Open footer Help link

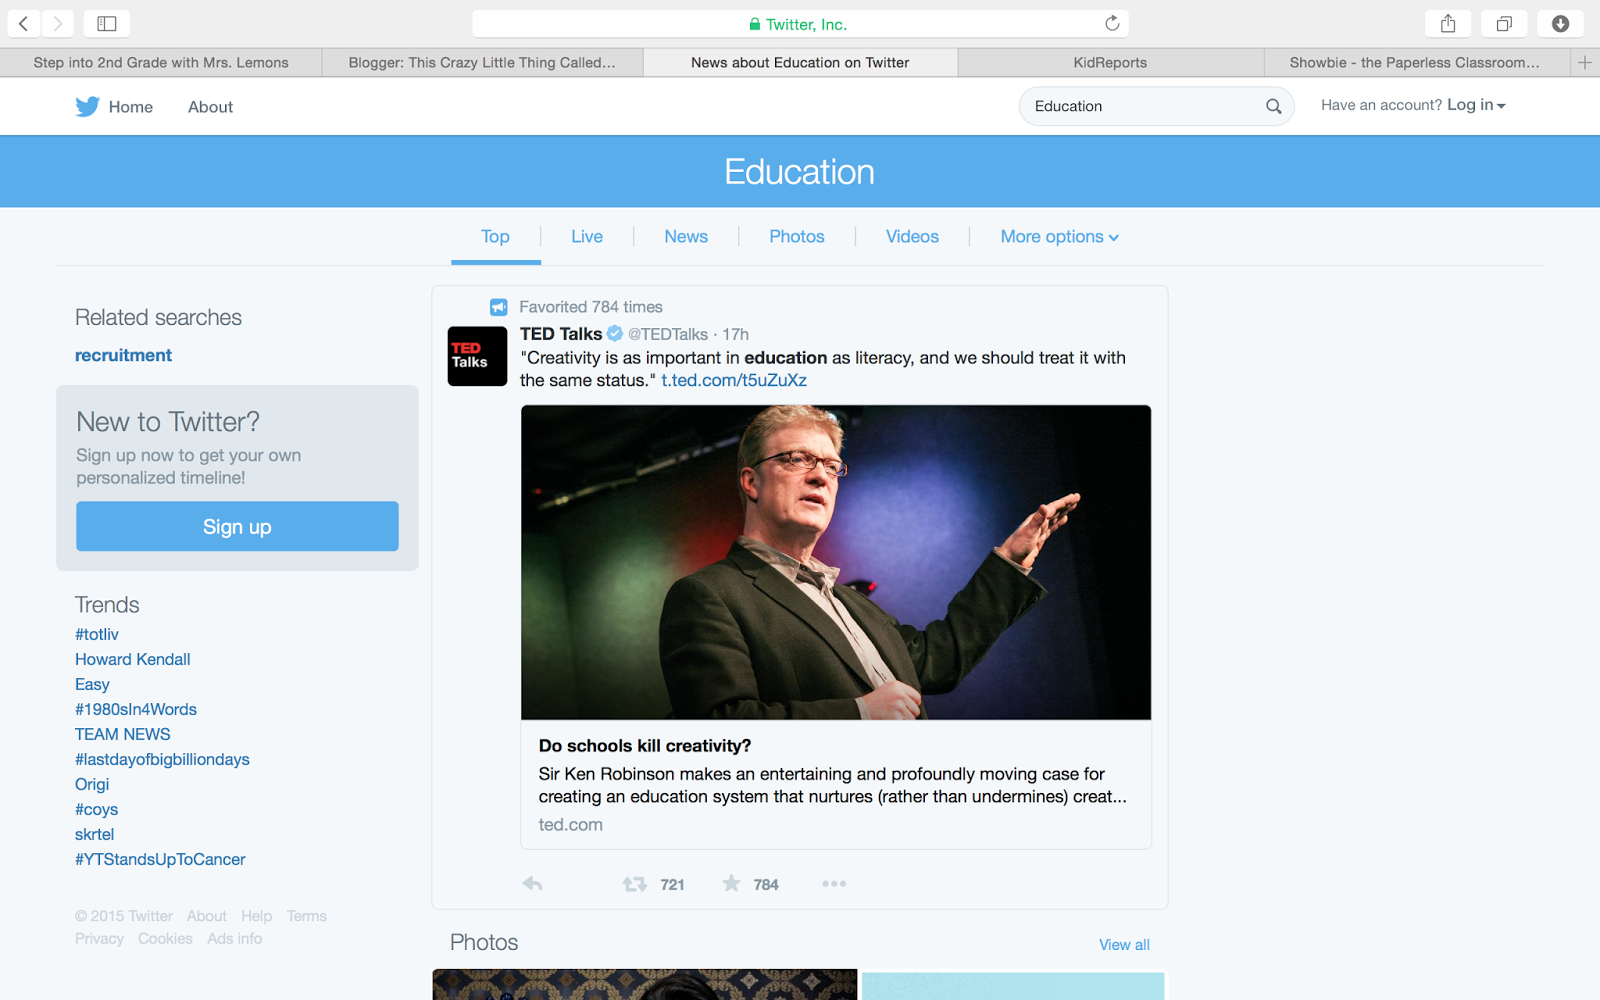[x=256, y=916]
